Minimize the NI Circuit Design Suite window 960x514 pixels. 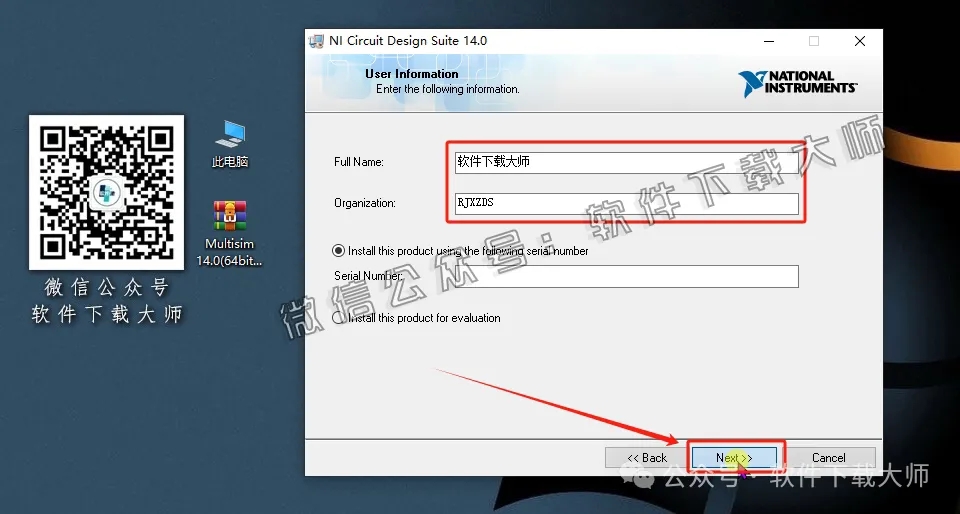point(768,41)
